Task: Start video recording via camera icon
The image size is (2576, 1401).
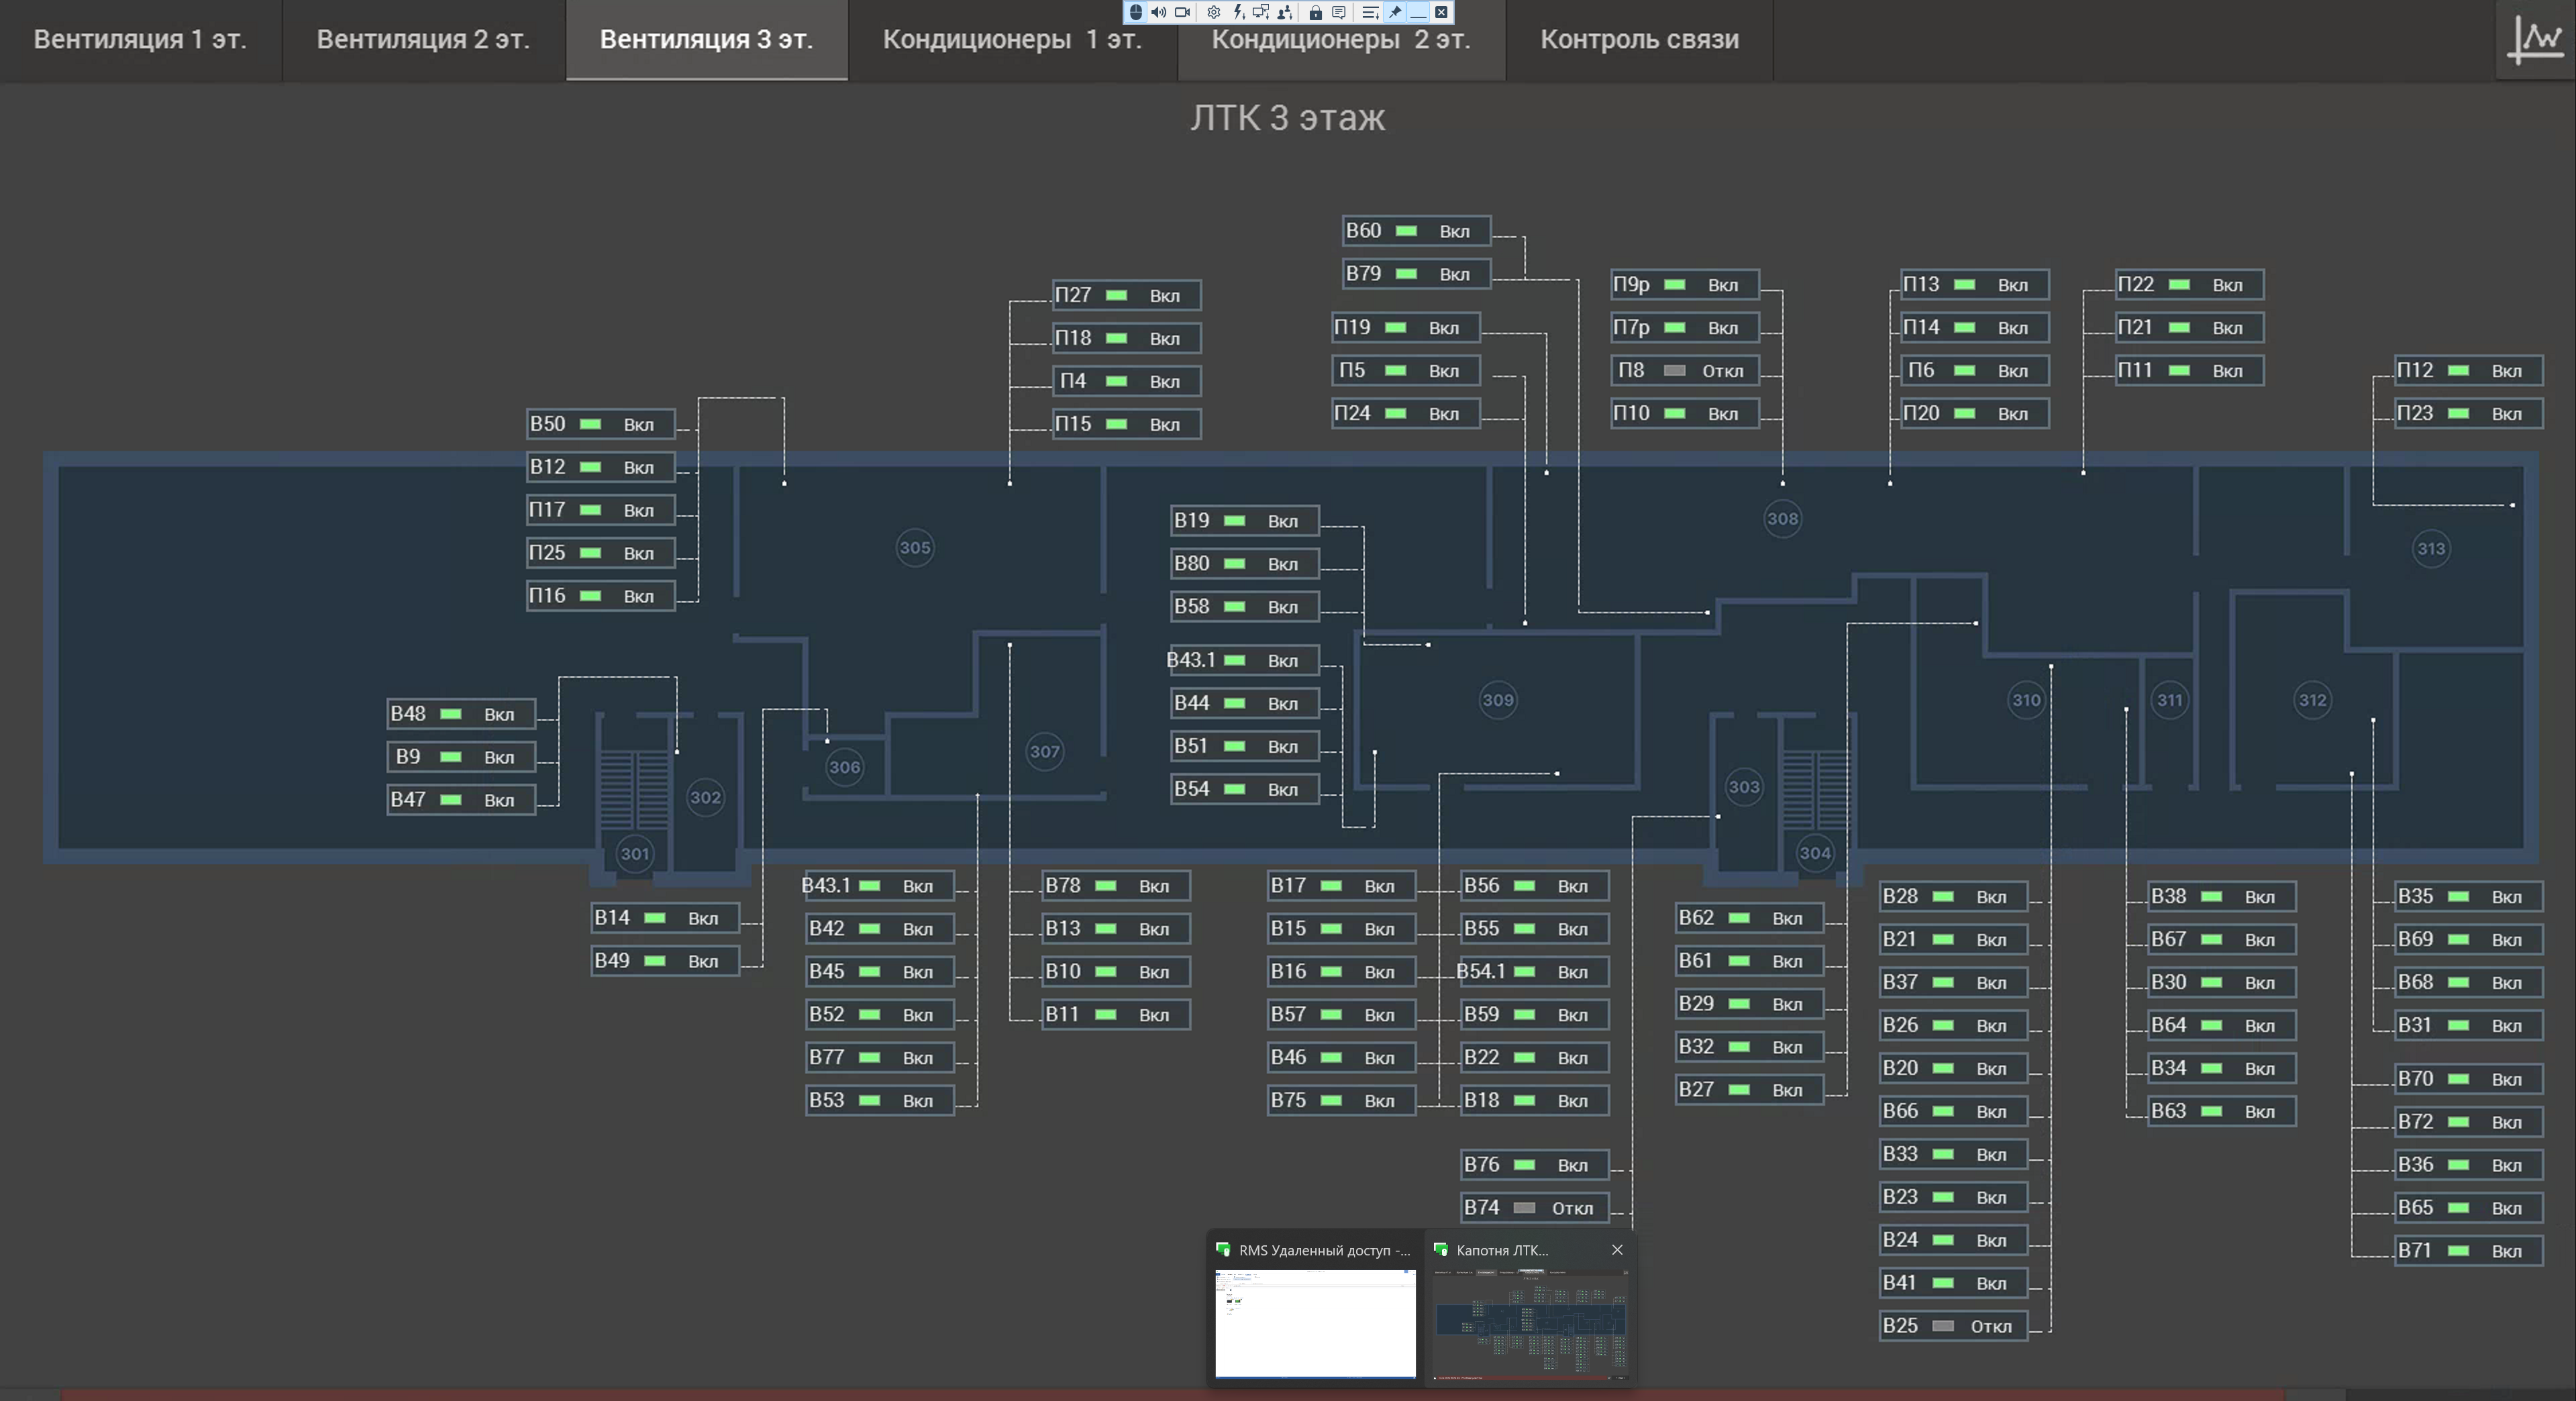Action: 1182,12
